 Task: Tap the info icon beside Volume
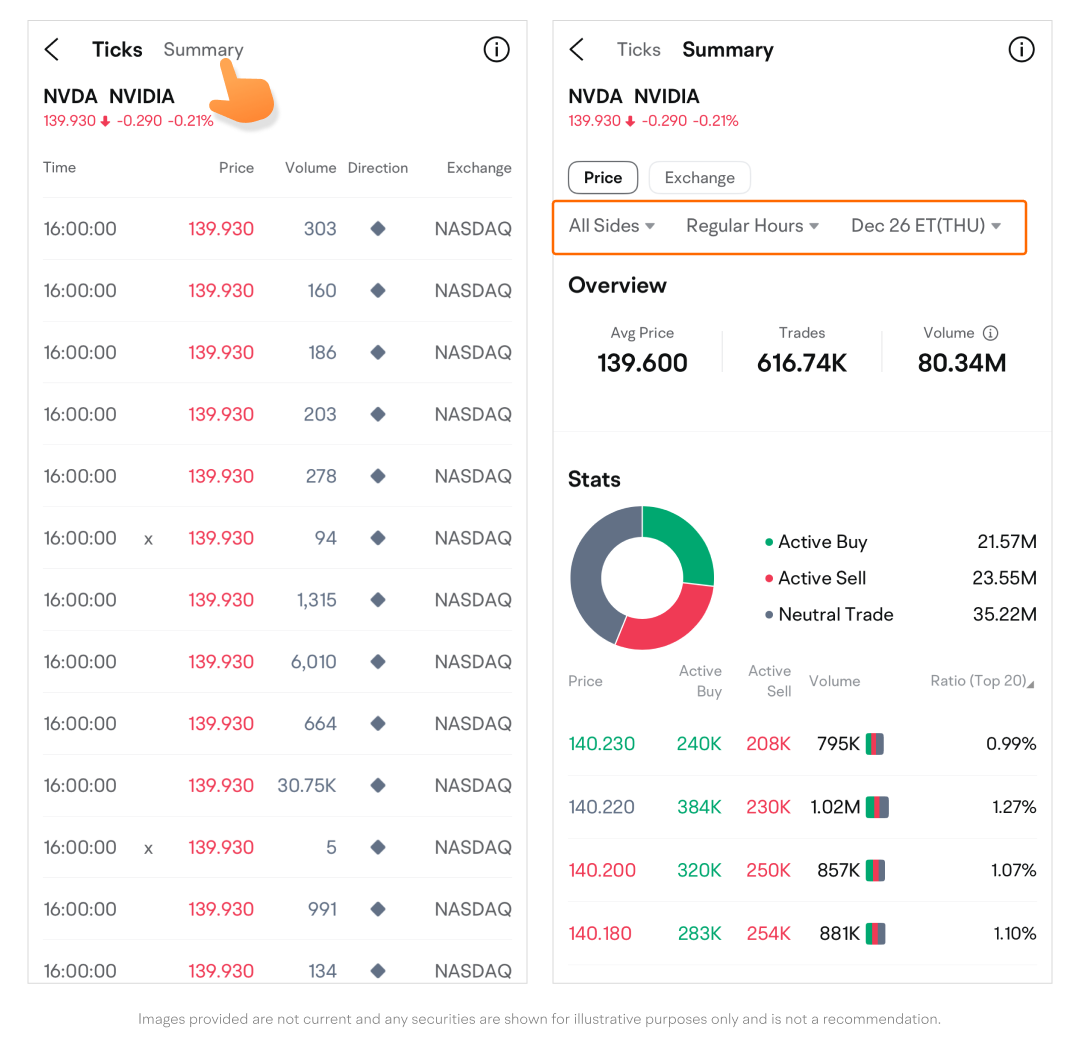click(990, 333)
